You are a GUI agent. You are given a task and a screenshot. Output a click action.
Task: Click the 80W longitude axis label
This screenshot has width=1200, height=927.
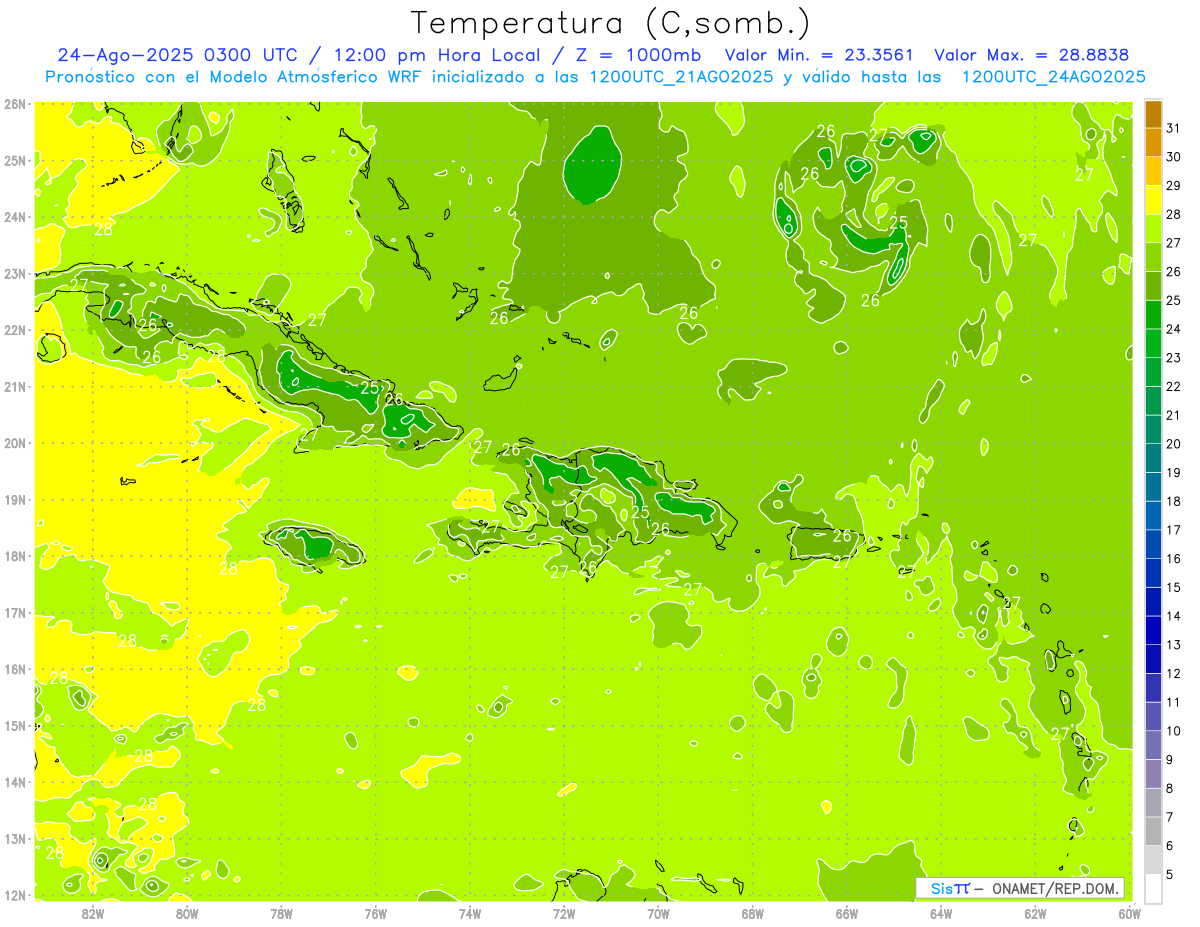187,912
